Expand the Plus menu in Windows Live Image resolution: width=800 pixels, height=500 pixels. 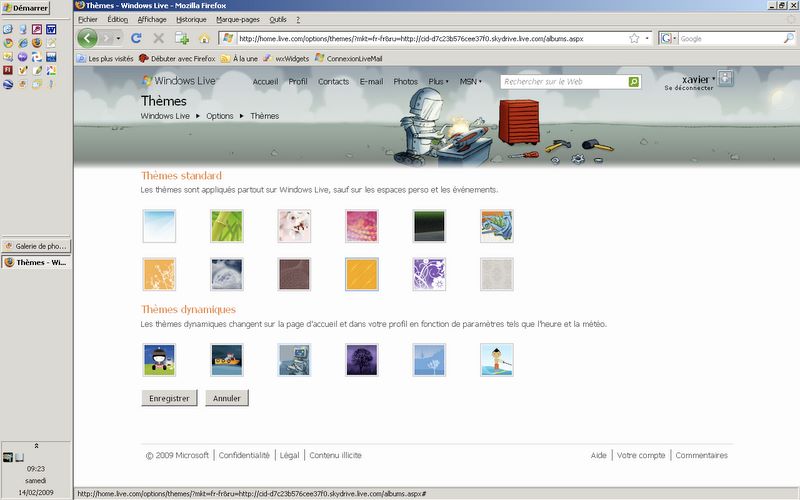[438, 82]
